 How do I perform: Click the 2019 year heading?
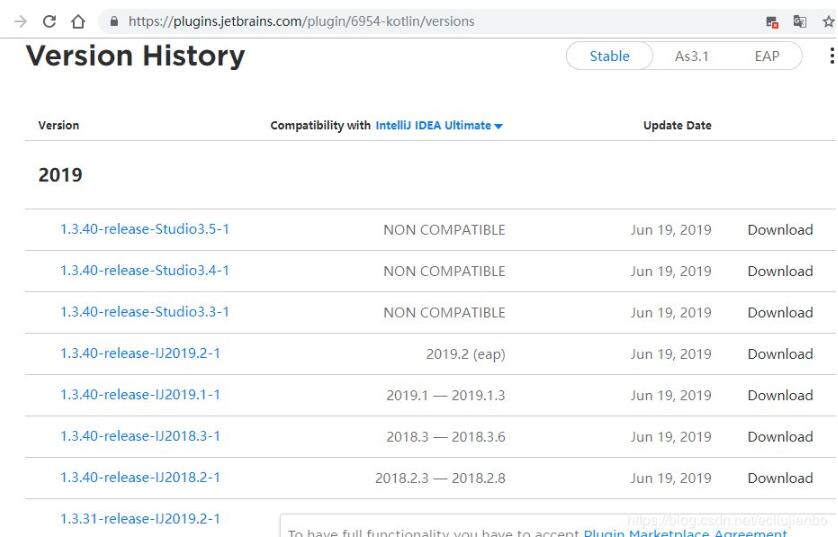[x=60, y=175]
